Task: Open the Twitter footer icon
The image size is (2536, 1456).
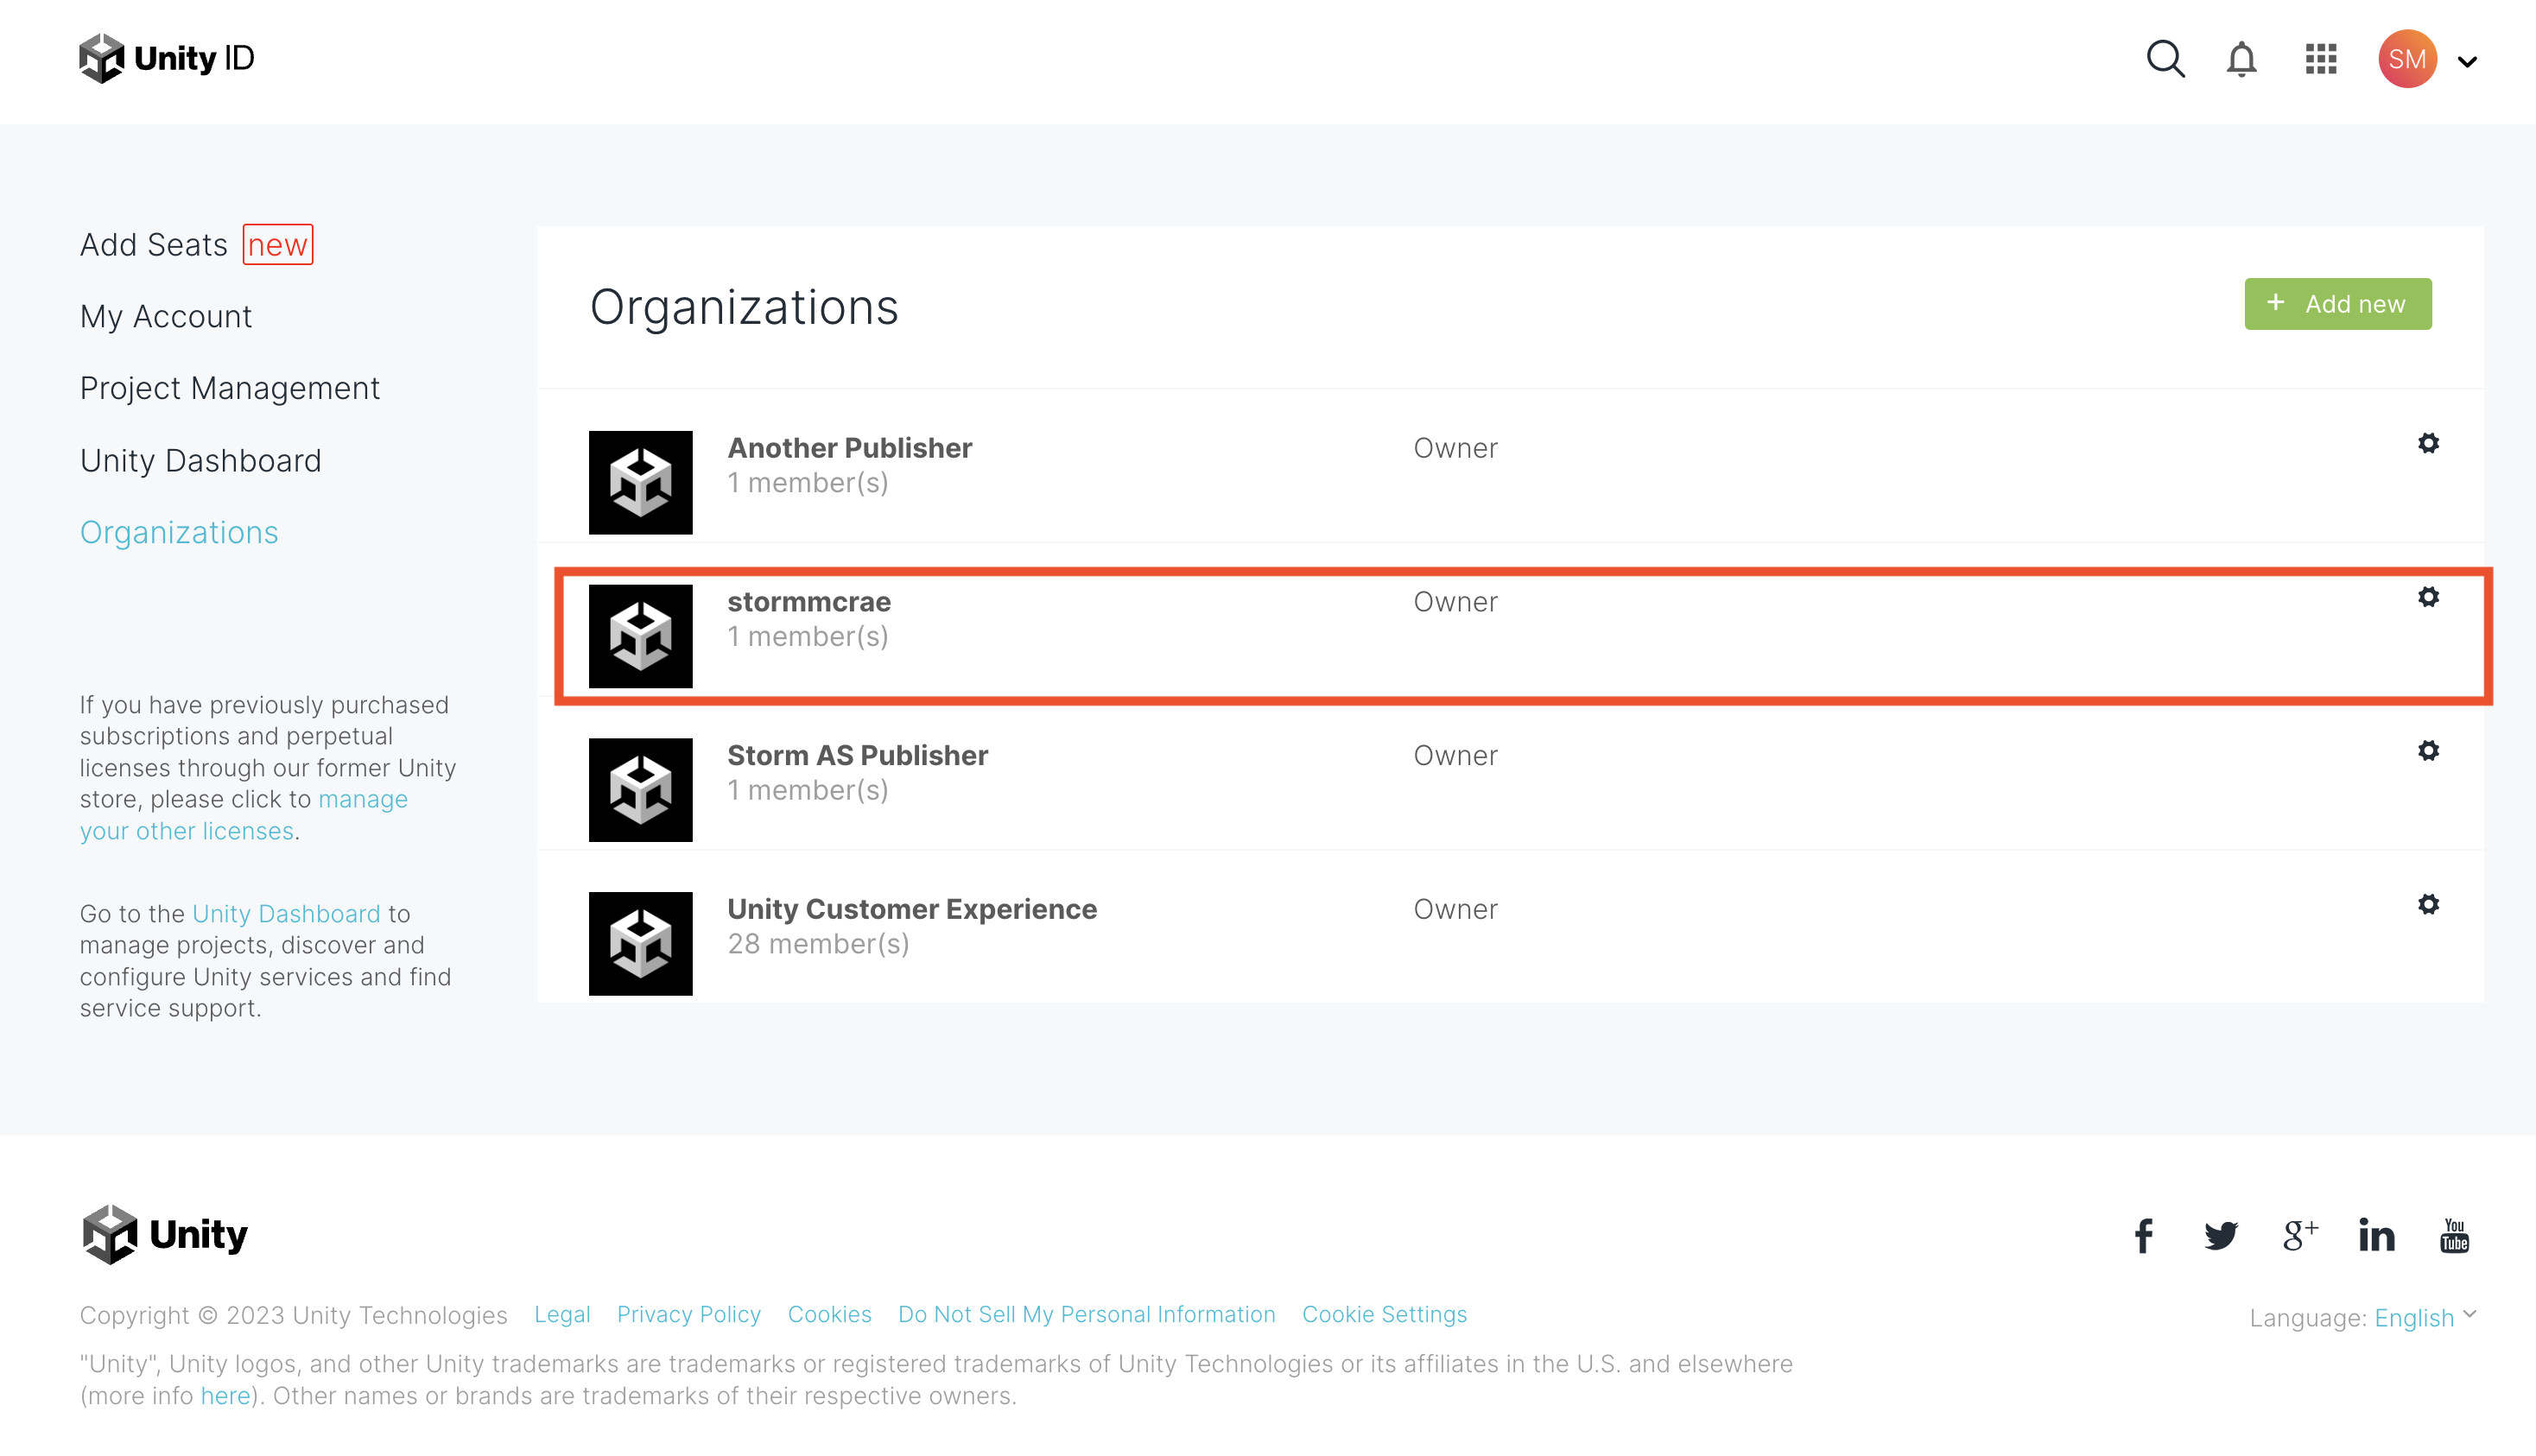Action: [2220, 1237]
